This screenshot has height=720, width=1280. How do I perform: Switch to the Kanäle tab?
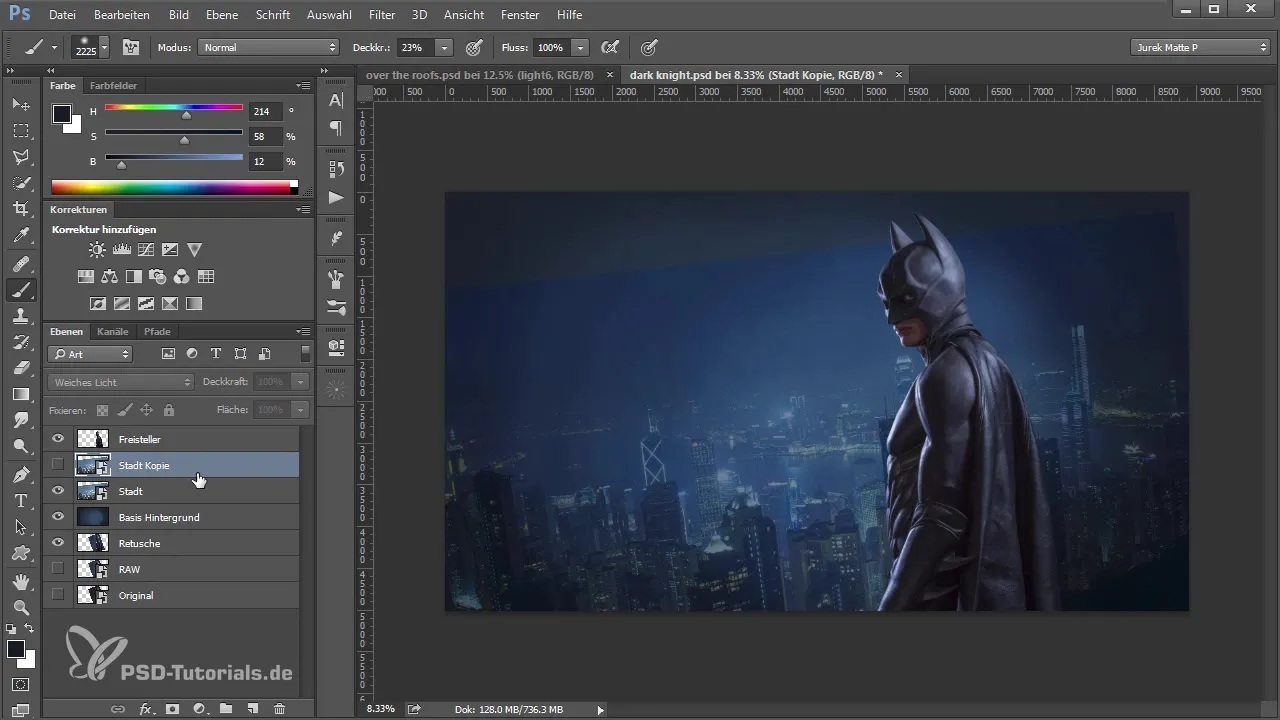pyautogui.click(x=113, y=331)
